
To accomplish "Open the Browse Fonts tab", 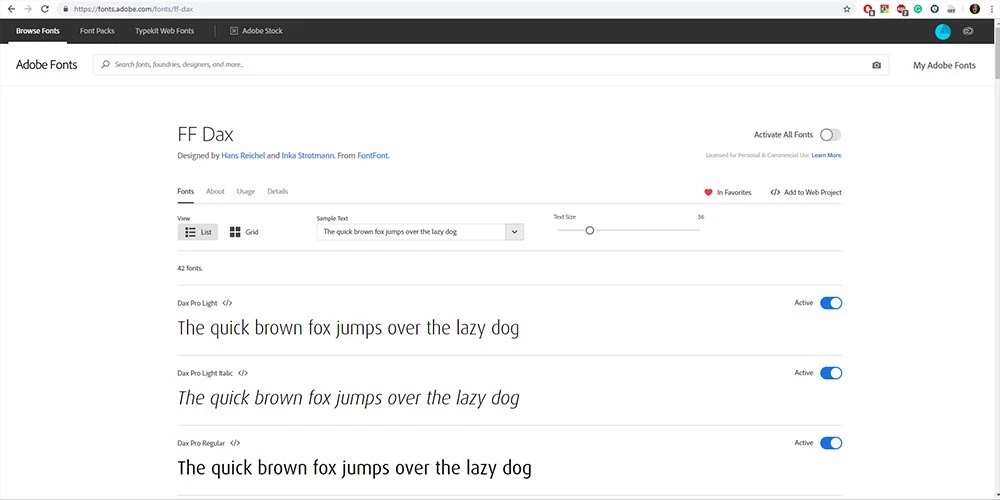I will (x=38, y=31).
